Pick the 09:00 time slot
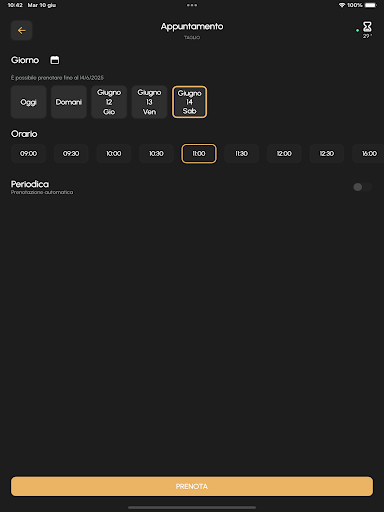384x512 pixels. [x=28, y=154]
